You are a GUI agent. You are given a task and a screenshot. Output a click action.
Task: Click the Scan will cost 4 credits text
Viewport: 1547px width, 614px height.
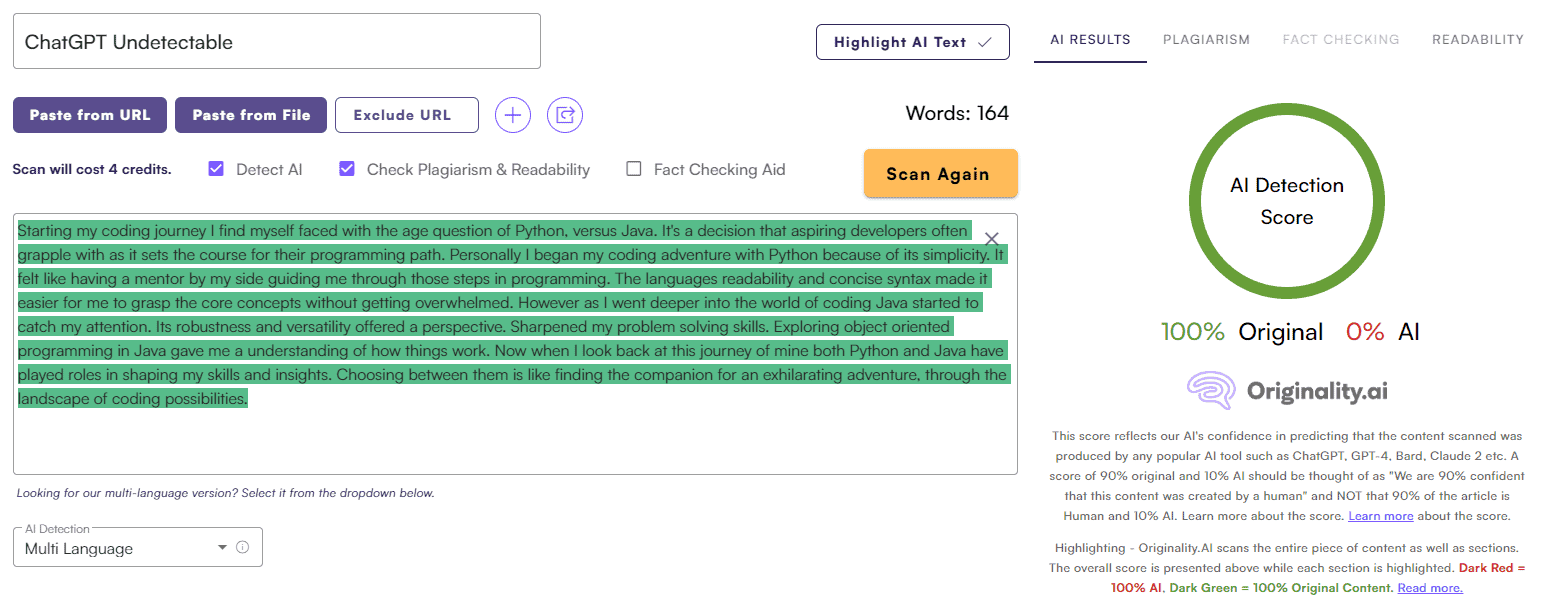[92, 169]
